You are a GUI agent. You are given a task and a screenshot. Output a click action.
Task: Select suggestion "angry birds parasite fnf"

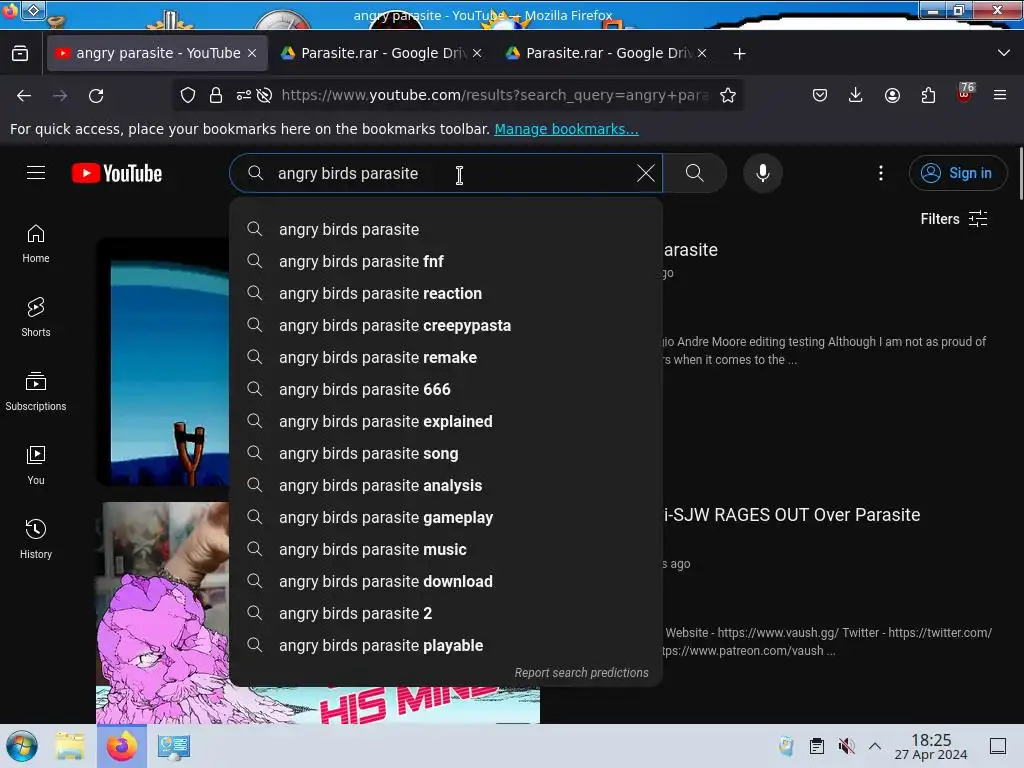pyautogui.click(x=446, y=261)
